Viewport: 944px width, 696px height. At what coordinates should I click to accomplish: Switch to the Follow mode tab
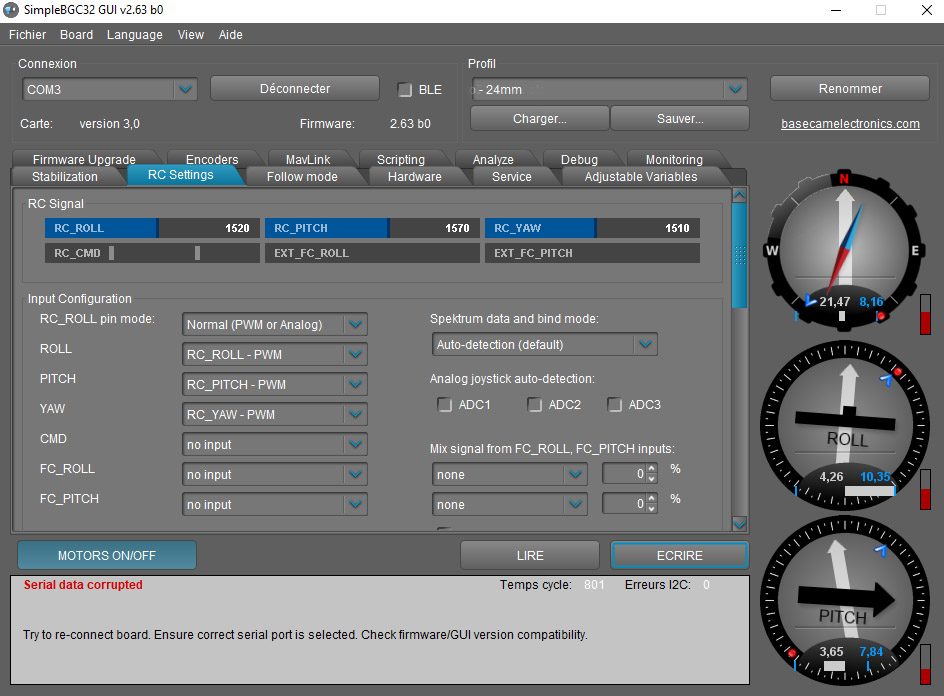302,177
